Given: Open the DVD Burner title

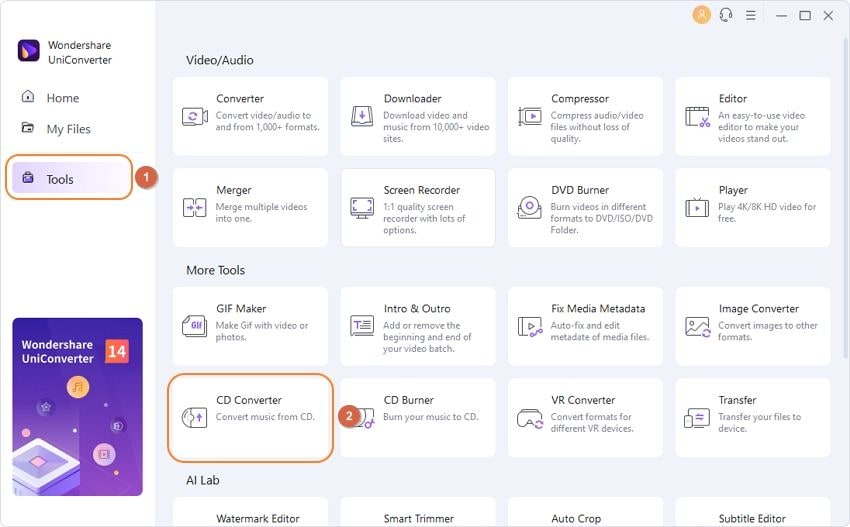Looking at the screenshot, I should (x=580, y=190).
